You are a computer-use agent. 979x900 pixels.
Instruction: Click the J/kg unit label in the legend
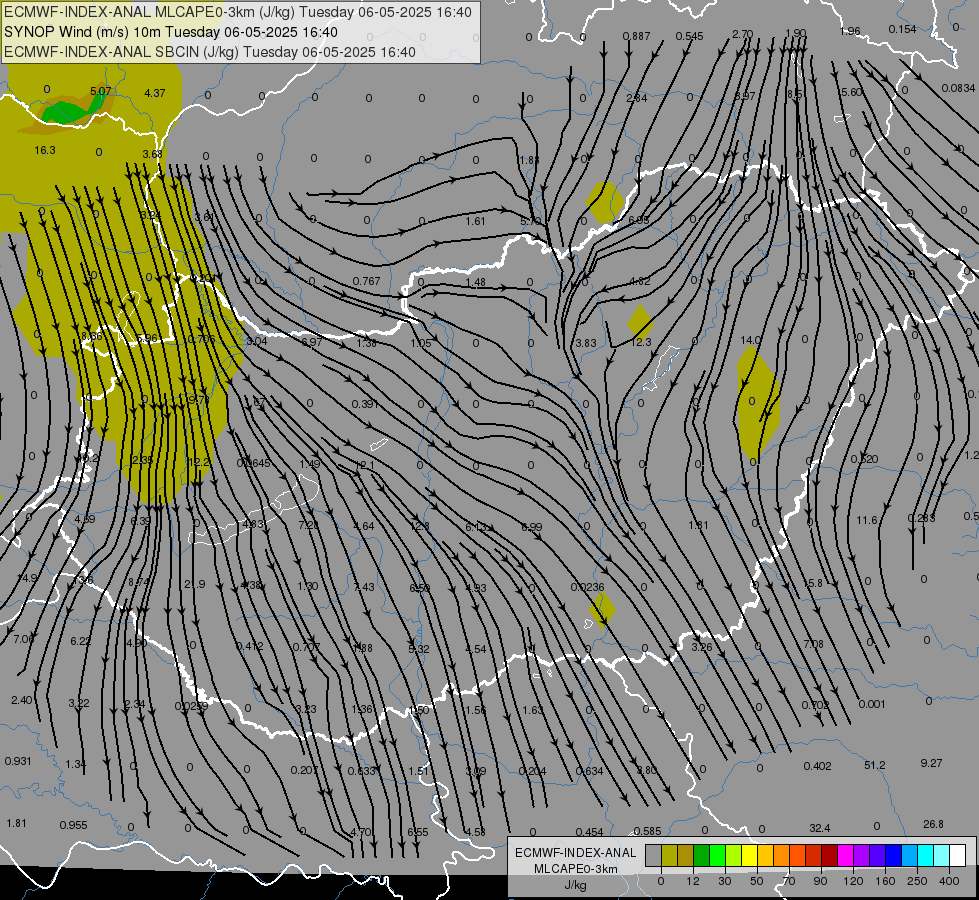pyautogui.click(x=575, y=885)
